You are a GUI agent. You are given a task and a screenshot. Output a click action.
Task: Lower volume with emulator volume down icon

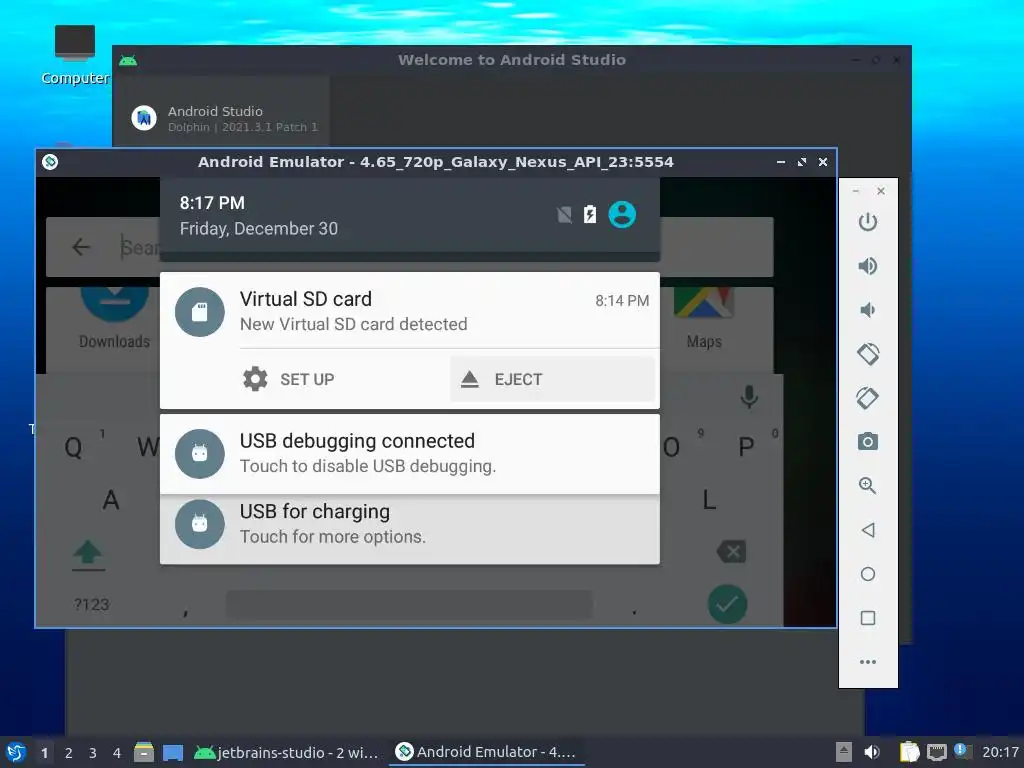point(867,310)
